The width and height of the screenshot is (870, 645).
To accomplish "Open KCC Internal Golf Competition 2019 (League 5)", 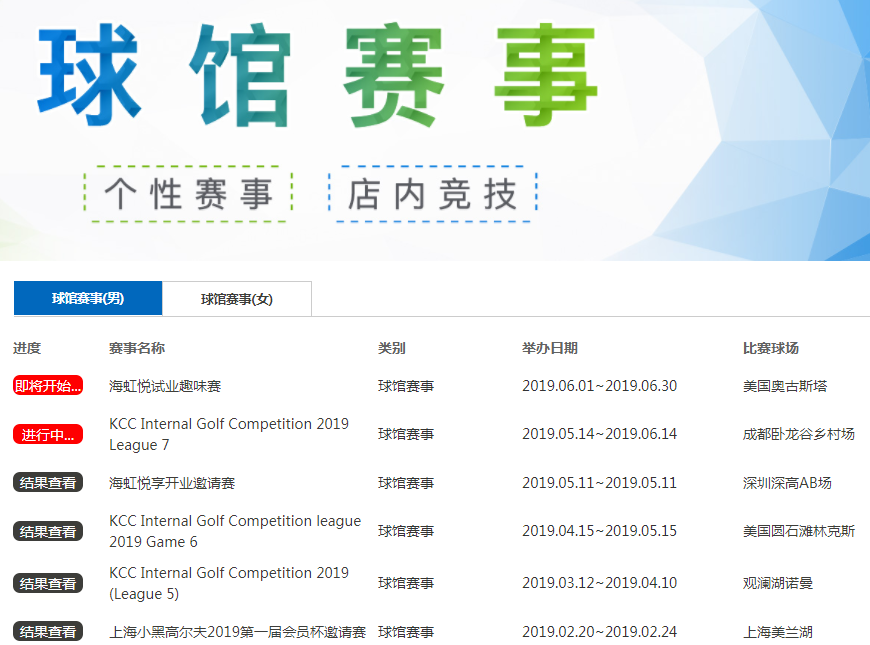I will (x=228, y=583).
